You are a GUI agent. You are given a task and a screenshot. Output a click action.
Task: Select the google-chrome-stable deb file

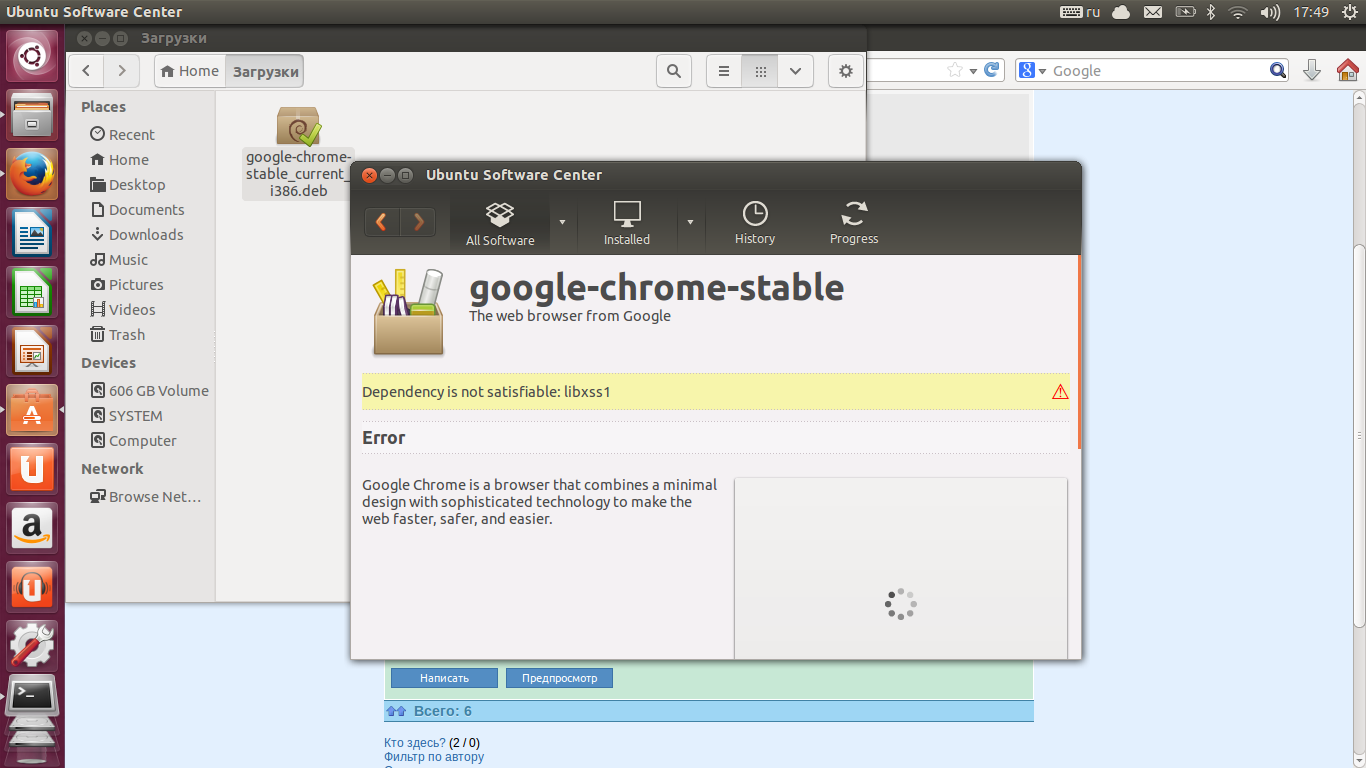pos(298,150)
